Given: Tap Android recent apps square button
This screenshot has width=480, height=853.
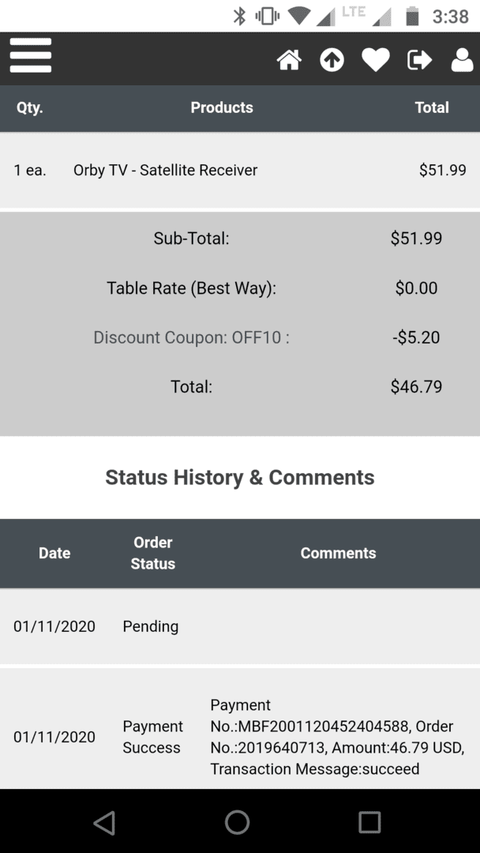Looking at the screenshot, I should (370, 822).
